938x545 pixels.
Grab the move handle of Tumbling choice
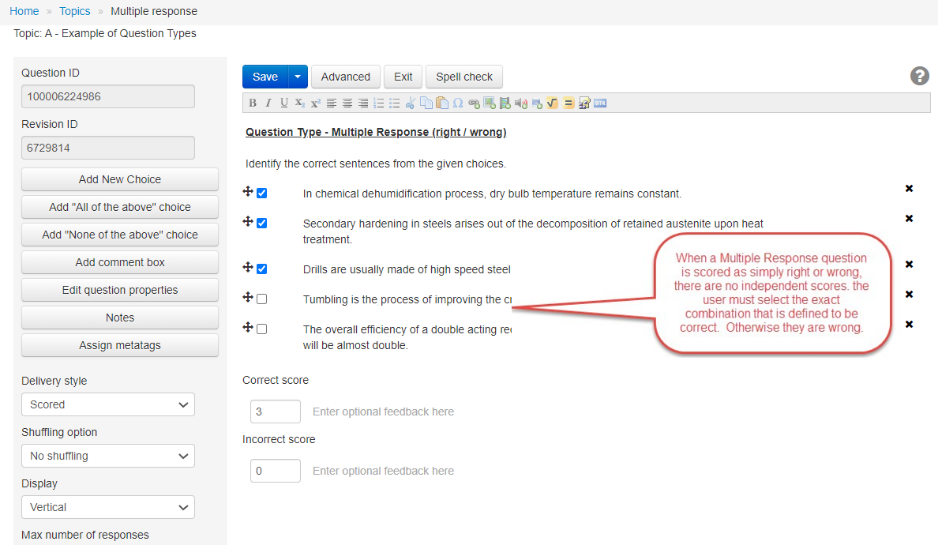click(248, 297)
